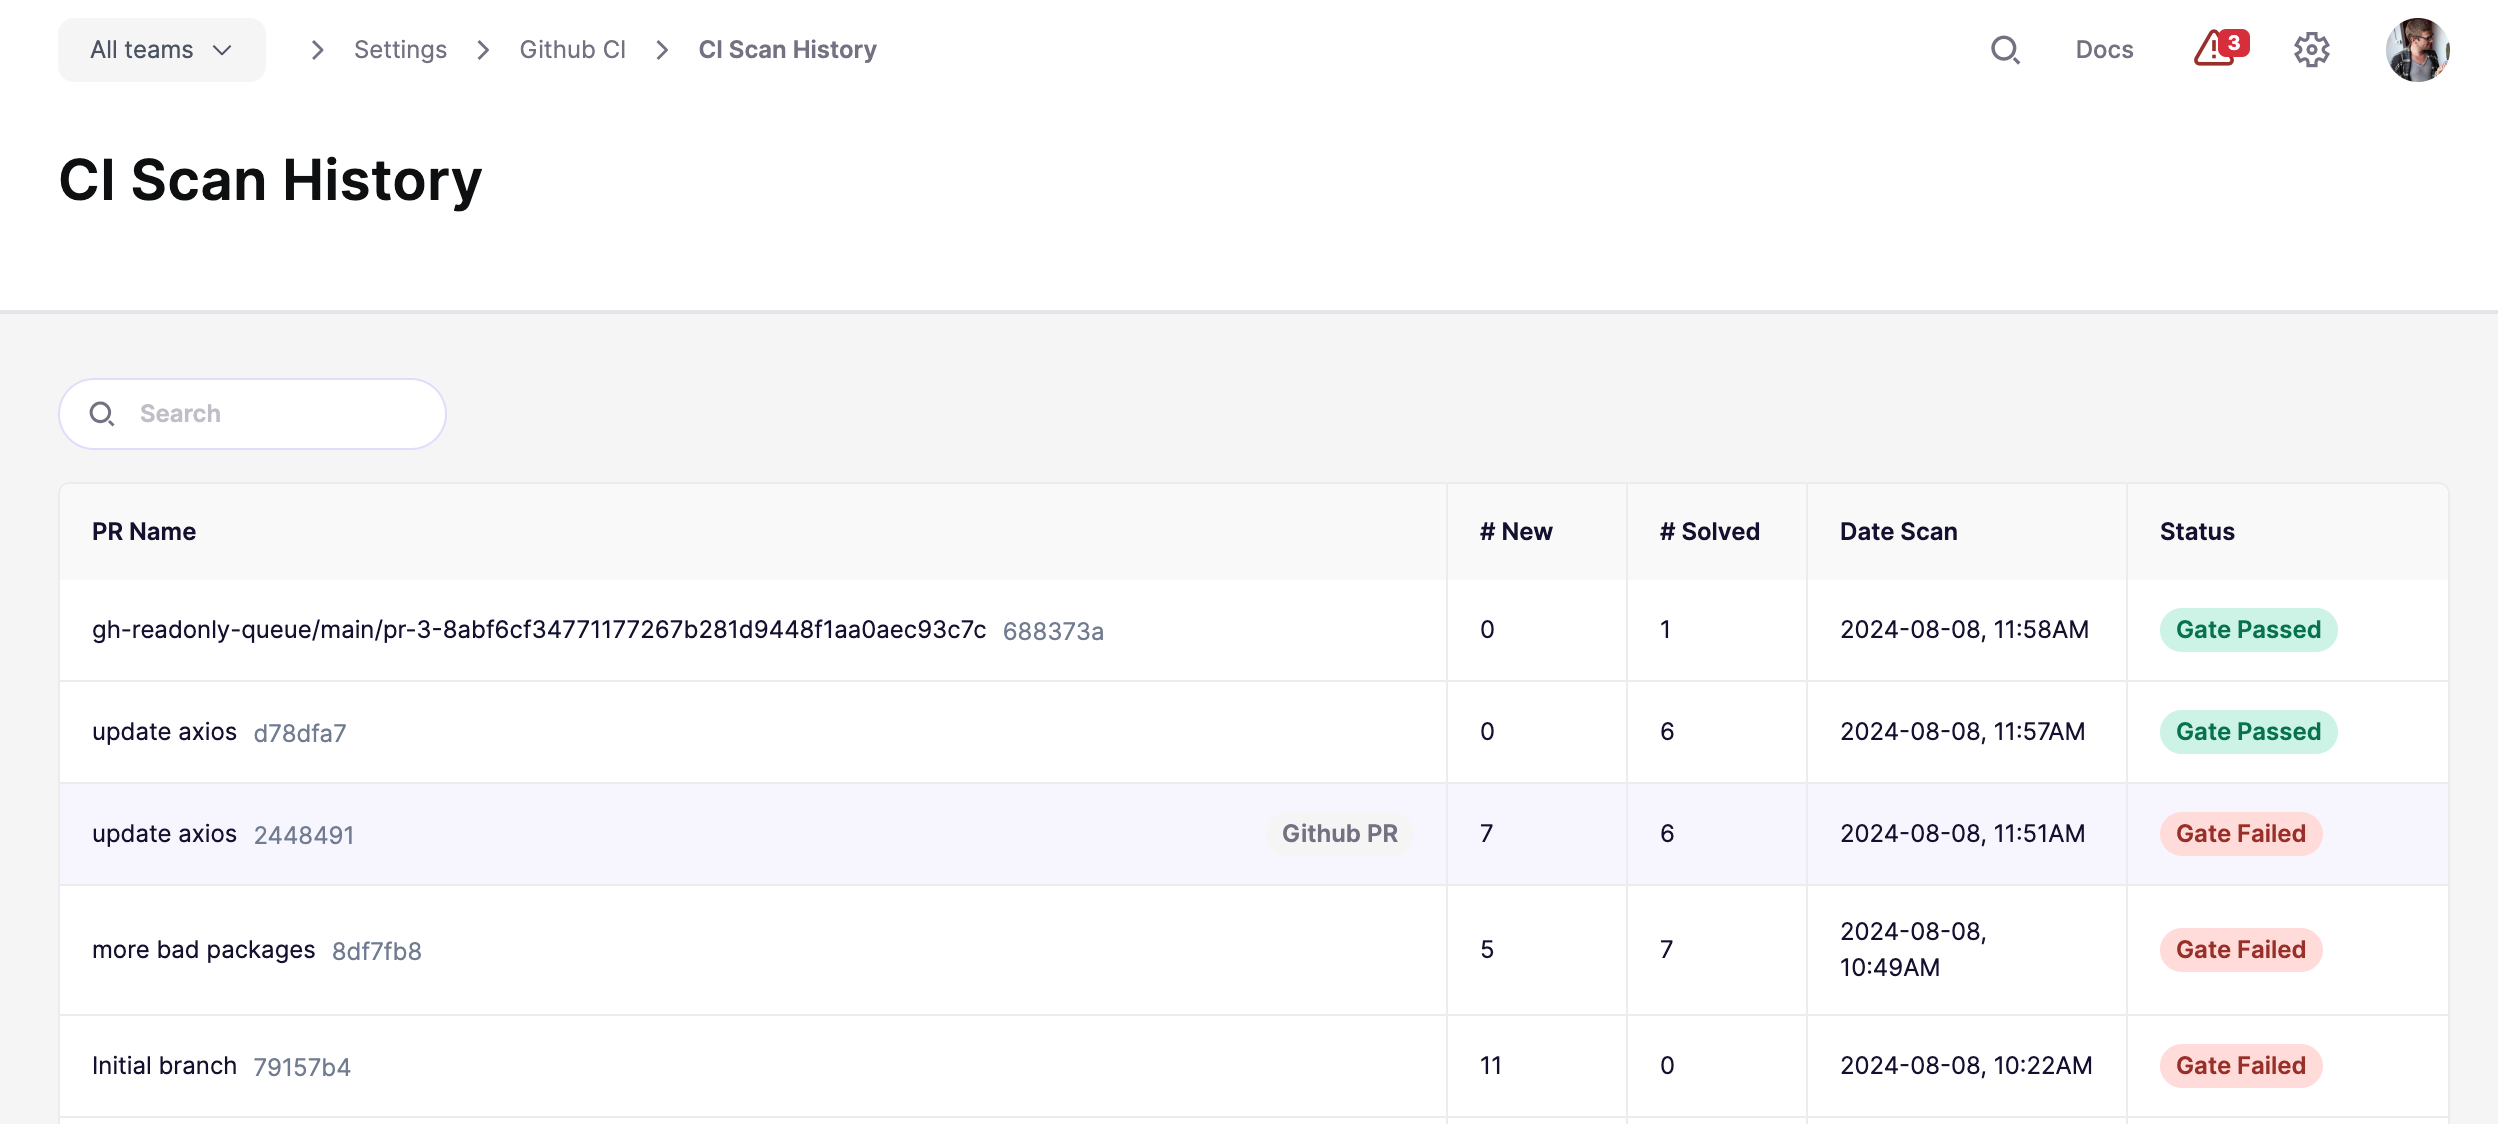Viewport: 2498px width, 1124px height.
Task: Open the global search icon in header
Action: (2005, 50)
